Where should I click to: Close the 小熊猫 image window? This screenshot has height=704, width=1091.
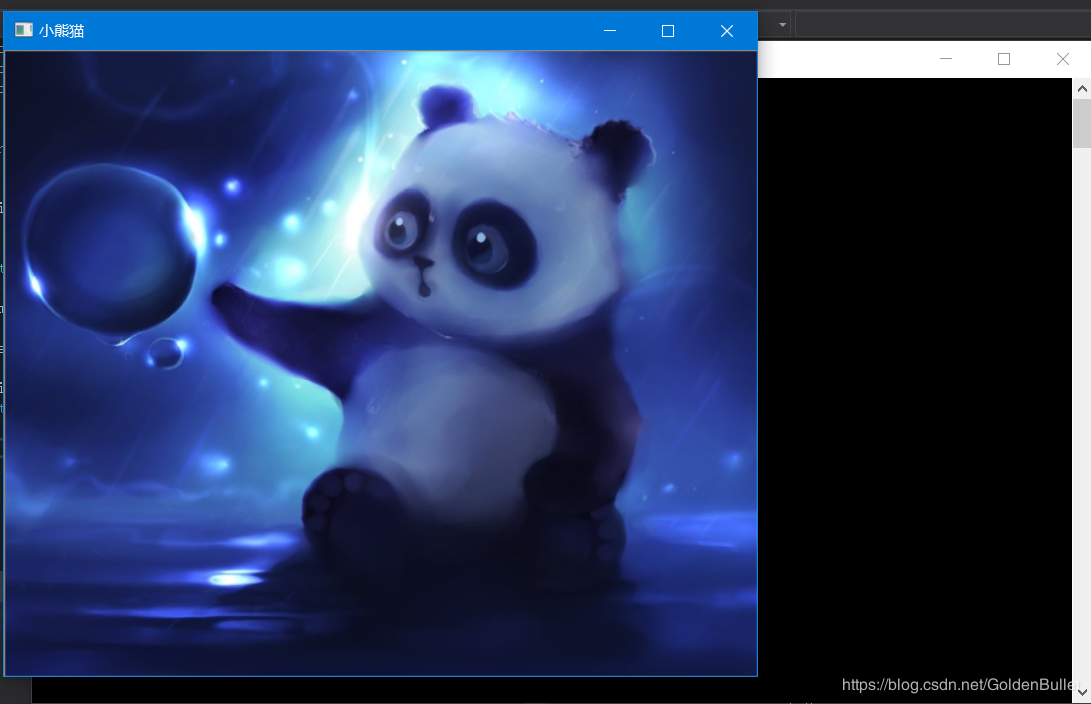(x=727, y=31)
